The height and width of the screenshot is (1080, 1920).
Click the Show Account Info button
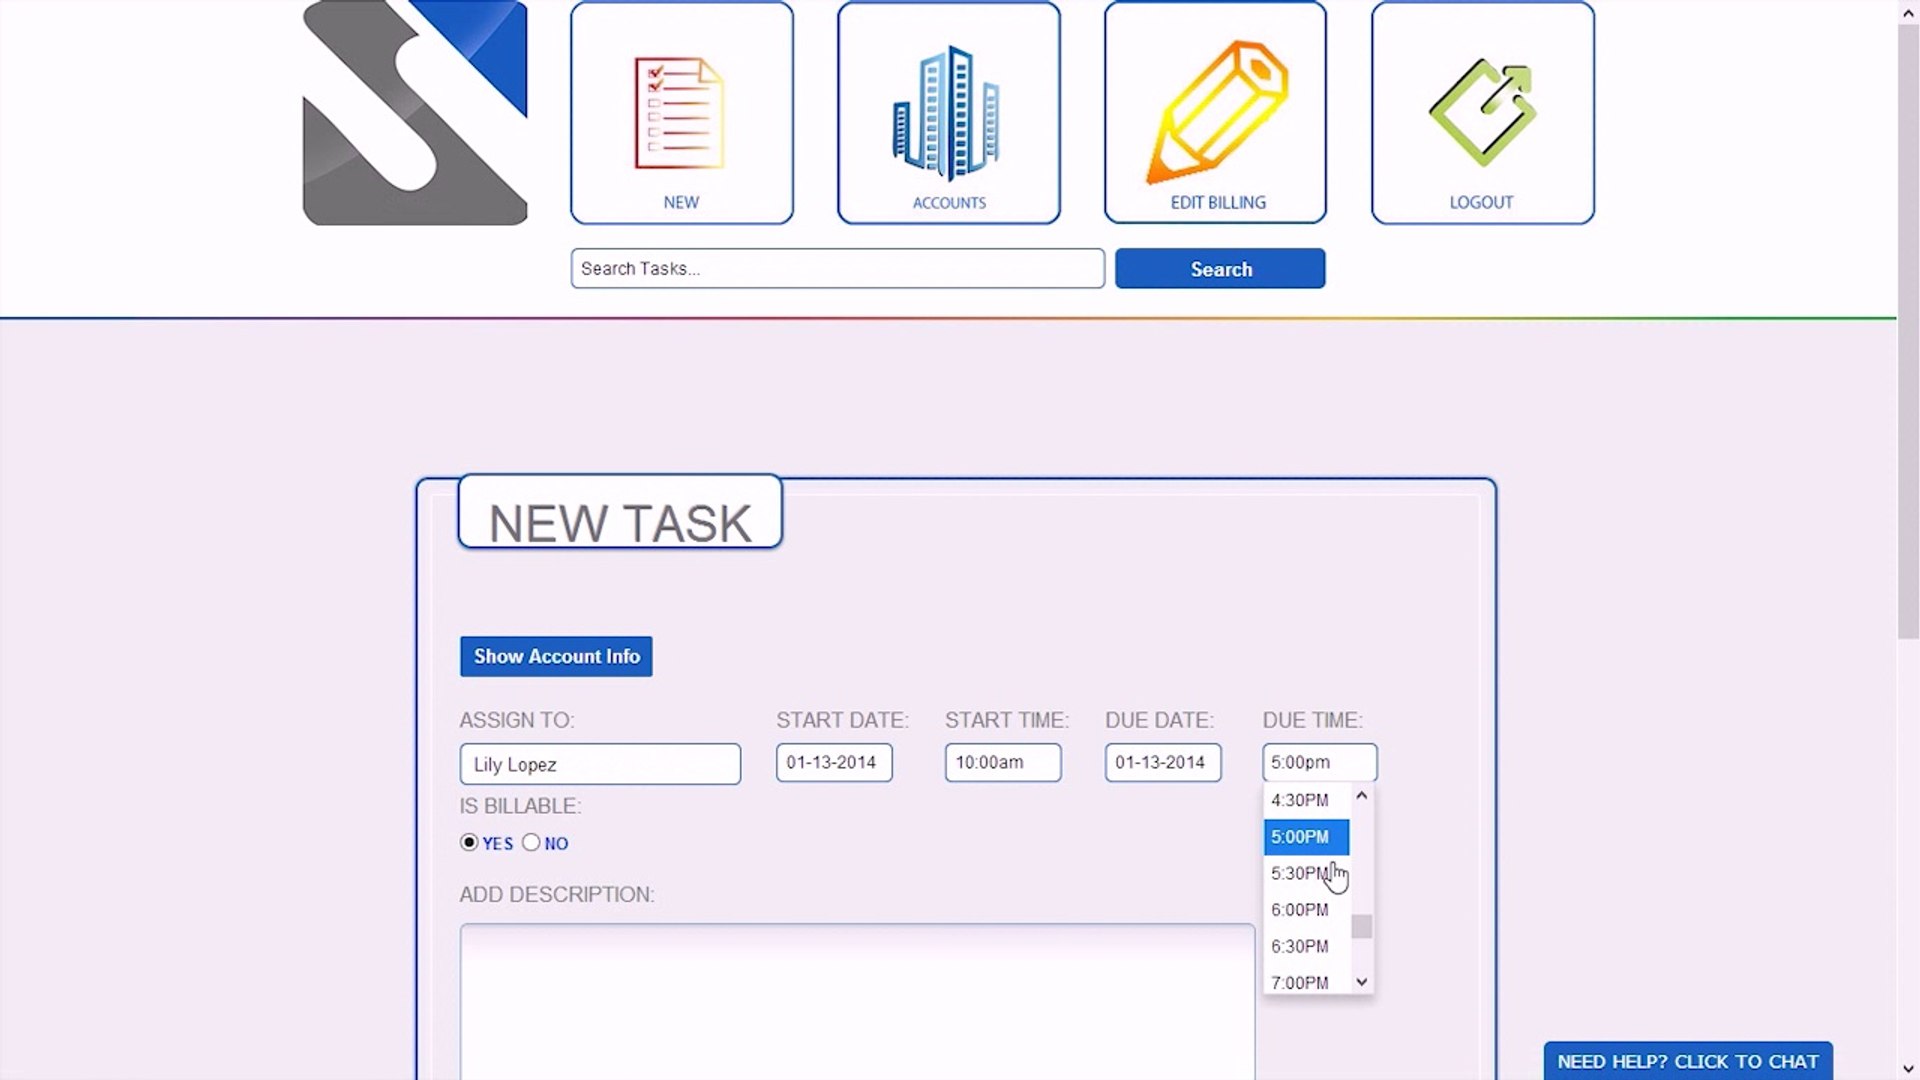[x=556, y=657]
